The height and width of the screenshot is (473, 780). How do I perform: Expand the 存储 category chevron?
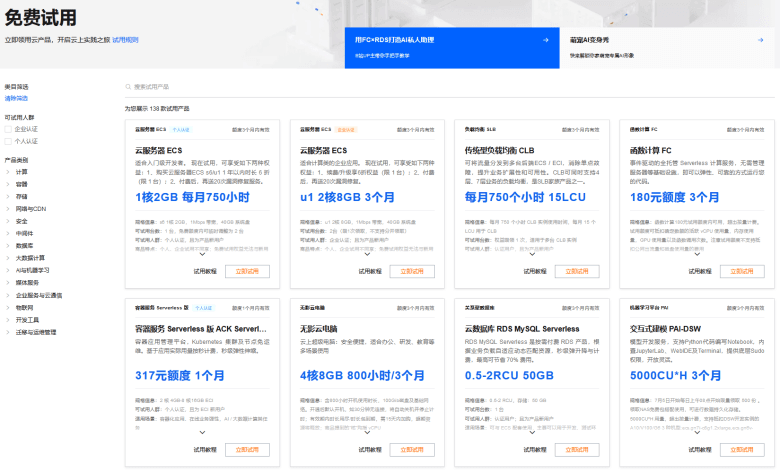pyautogui.click(x=7, y=197)
